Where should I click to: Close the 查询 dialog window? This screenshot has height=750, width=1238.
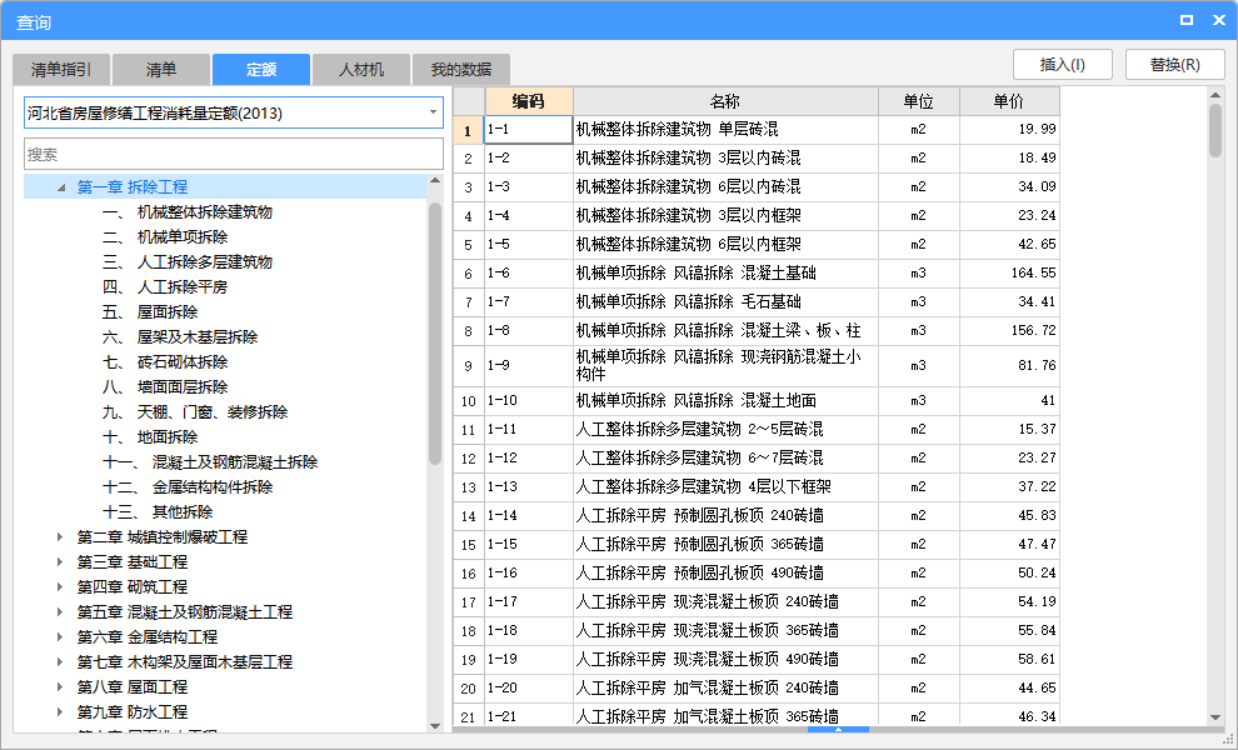click(x=1219, y=20)
